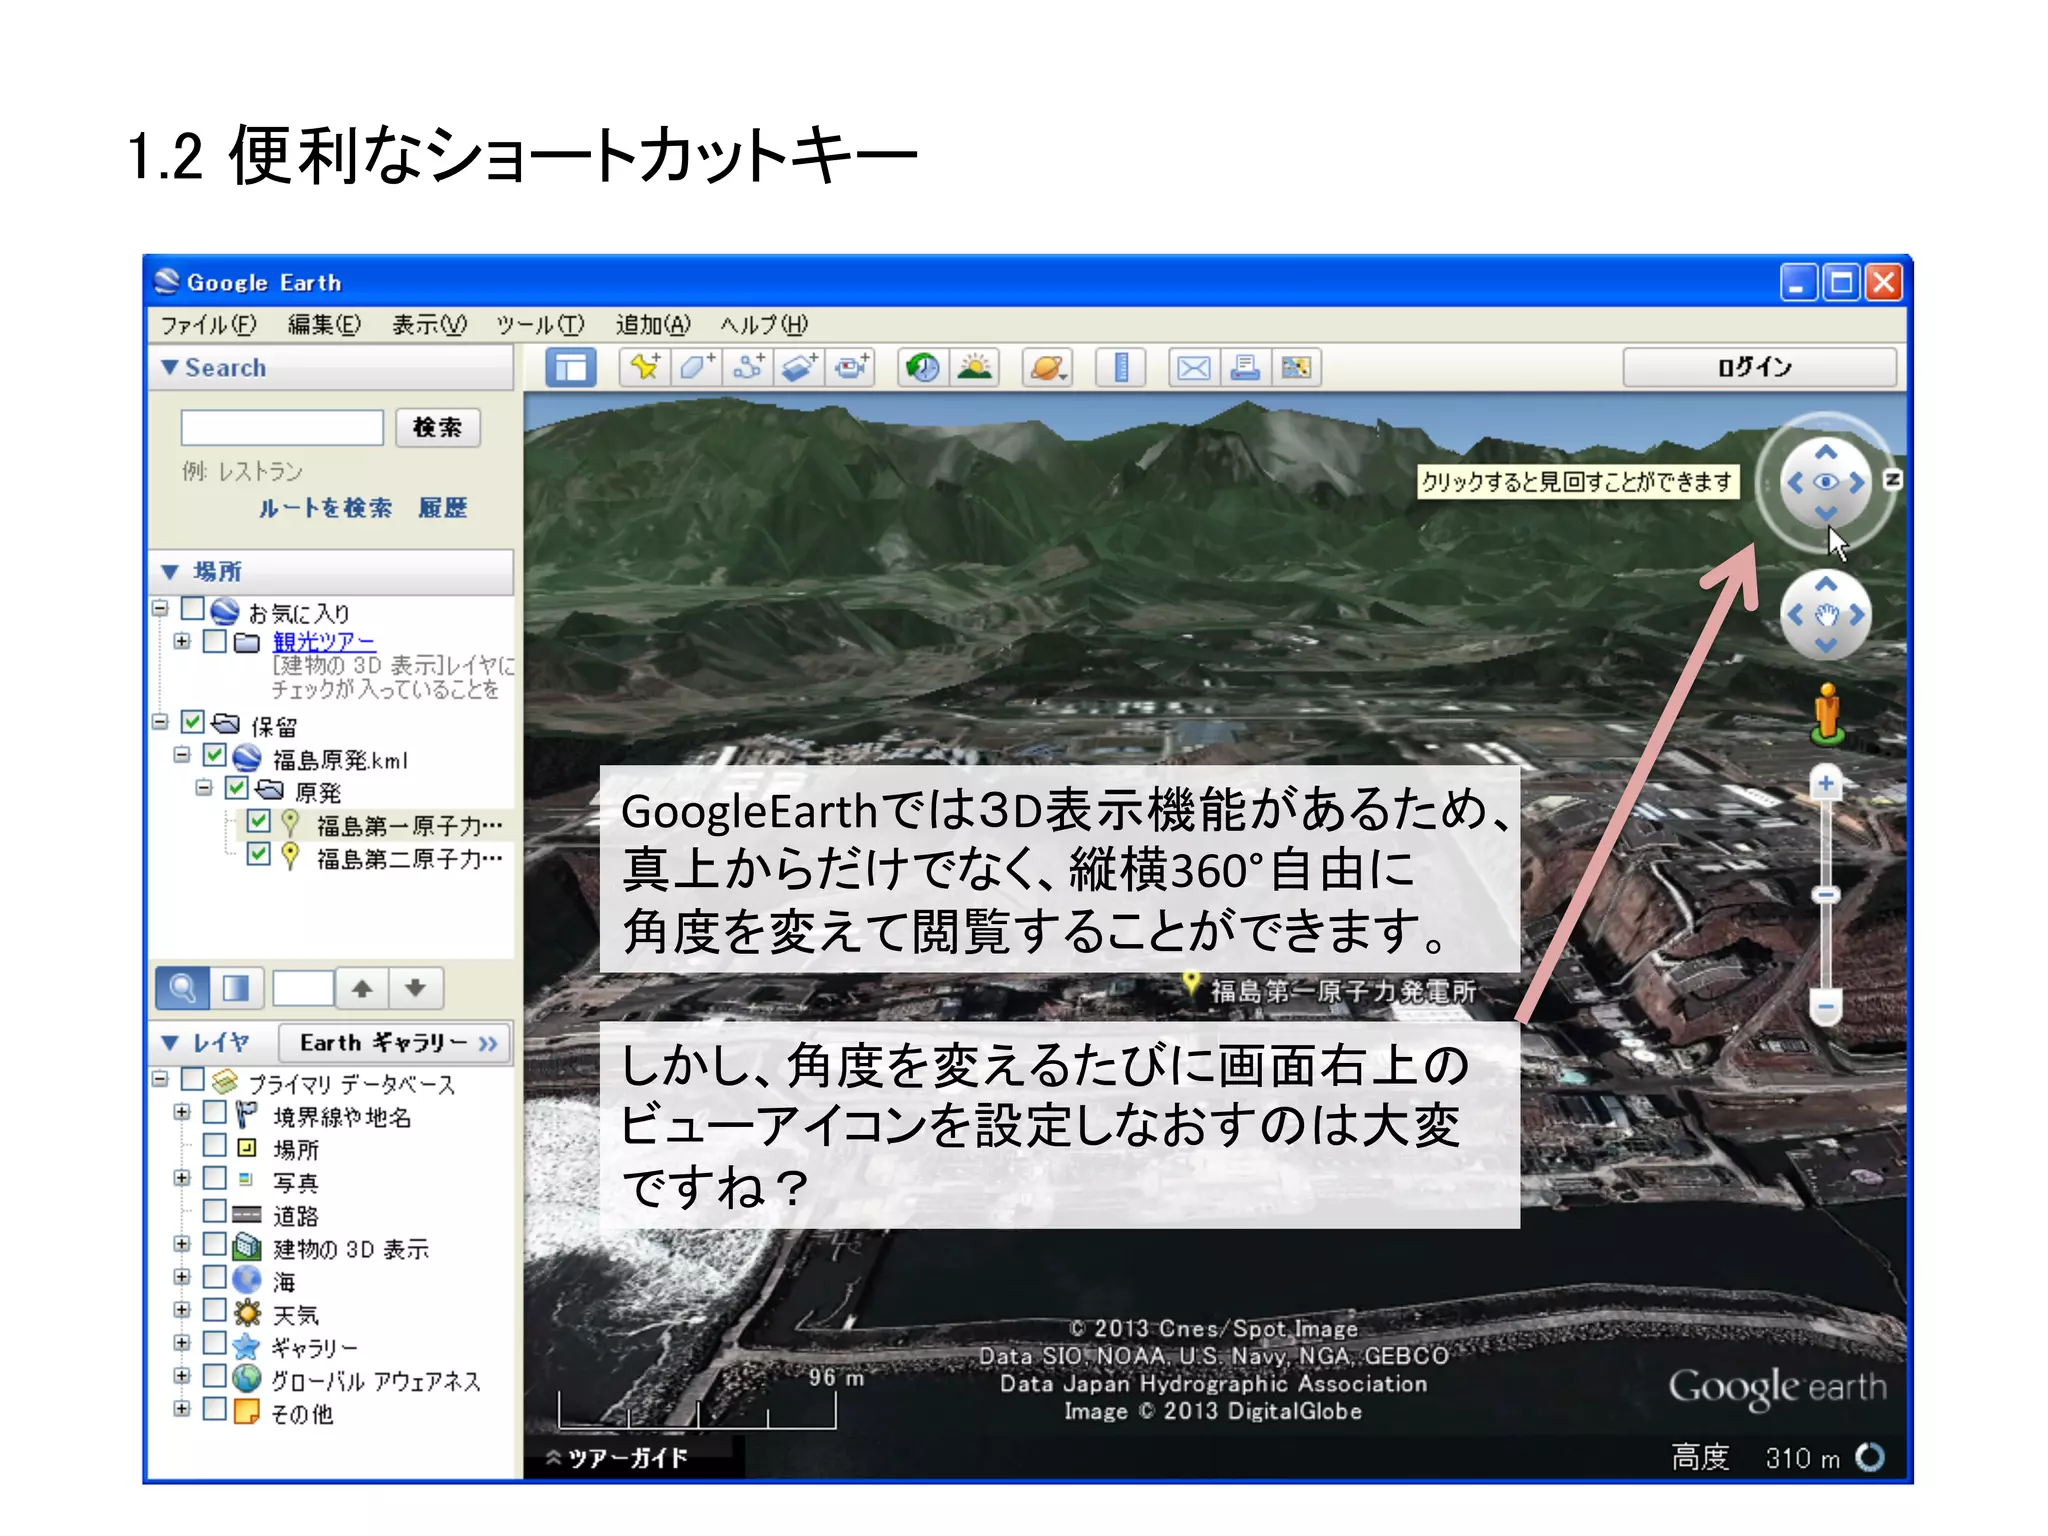This screenshot has height=1536, width=2048.
Task: Open the ヘルプ(H) menu
Action: pos(764,325)
